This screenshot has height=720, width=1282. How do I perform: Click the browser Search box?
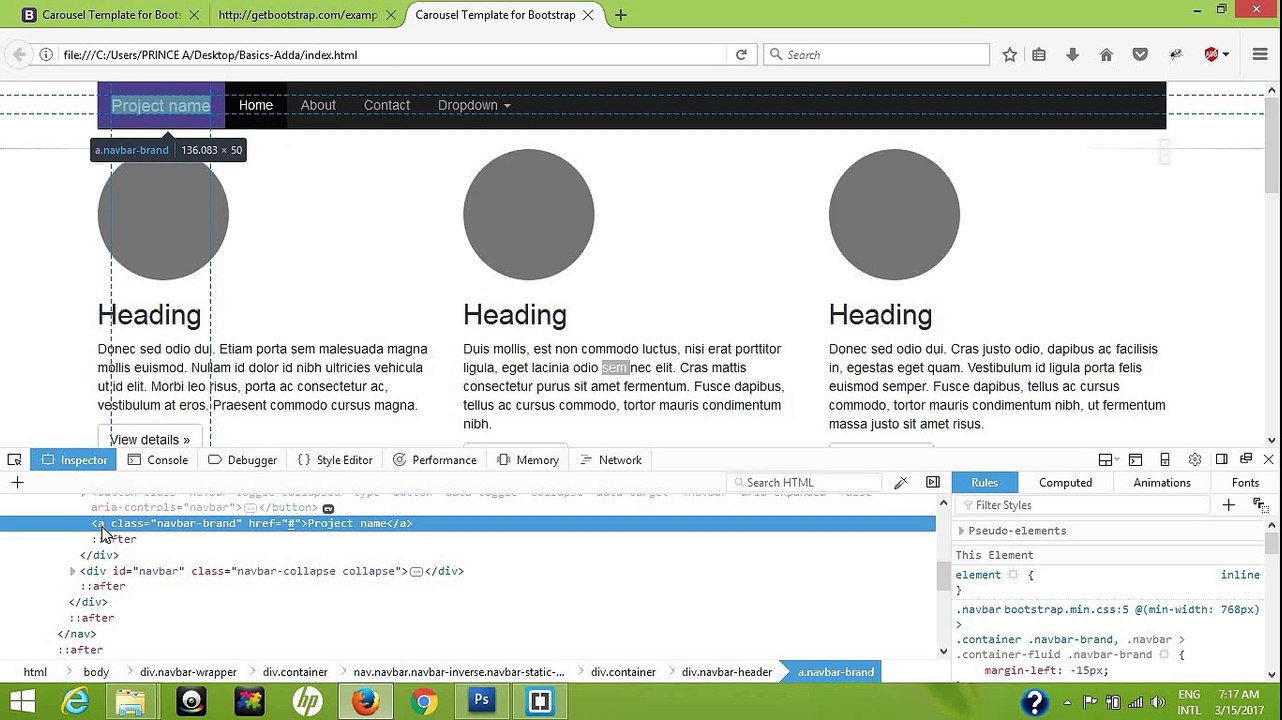pos(876,55)
